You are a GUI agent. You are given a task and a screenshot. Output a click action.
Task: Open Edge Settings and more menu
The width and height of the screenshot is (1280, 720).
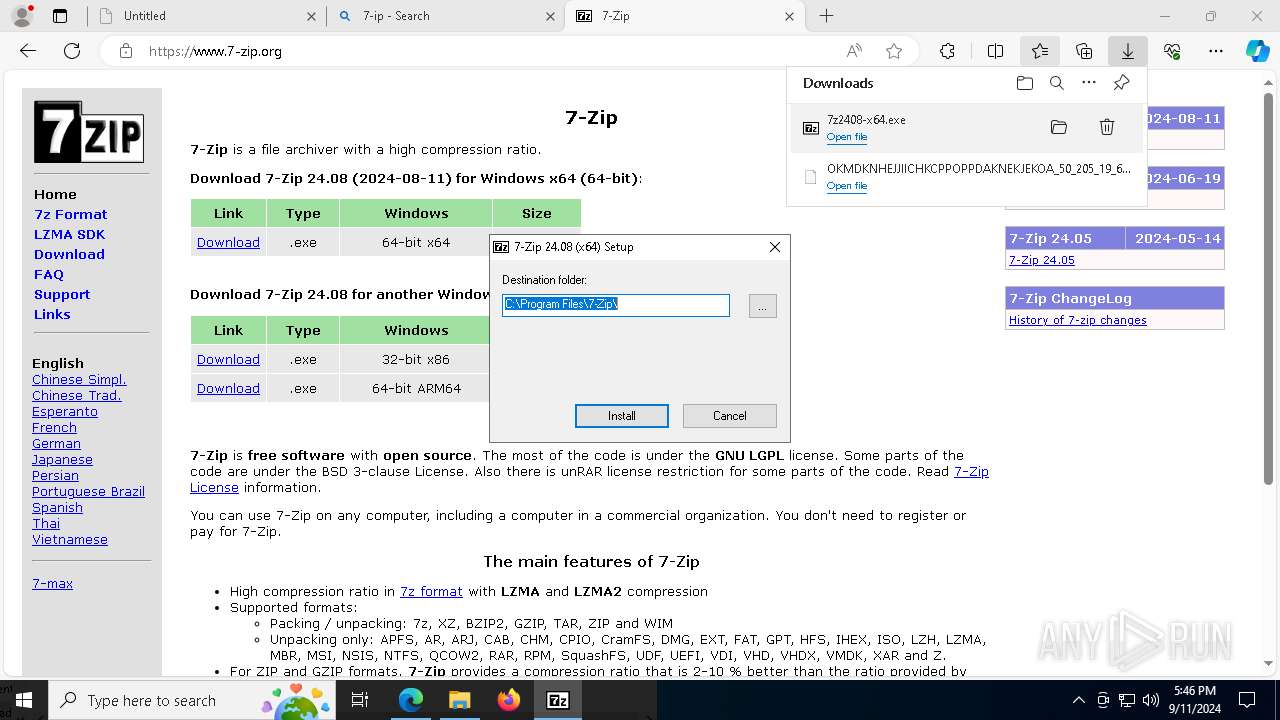point(1216,51)
